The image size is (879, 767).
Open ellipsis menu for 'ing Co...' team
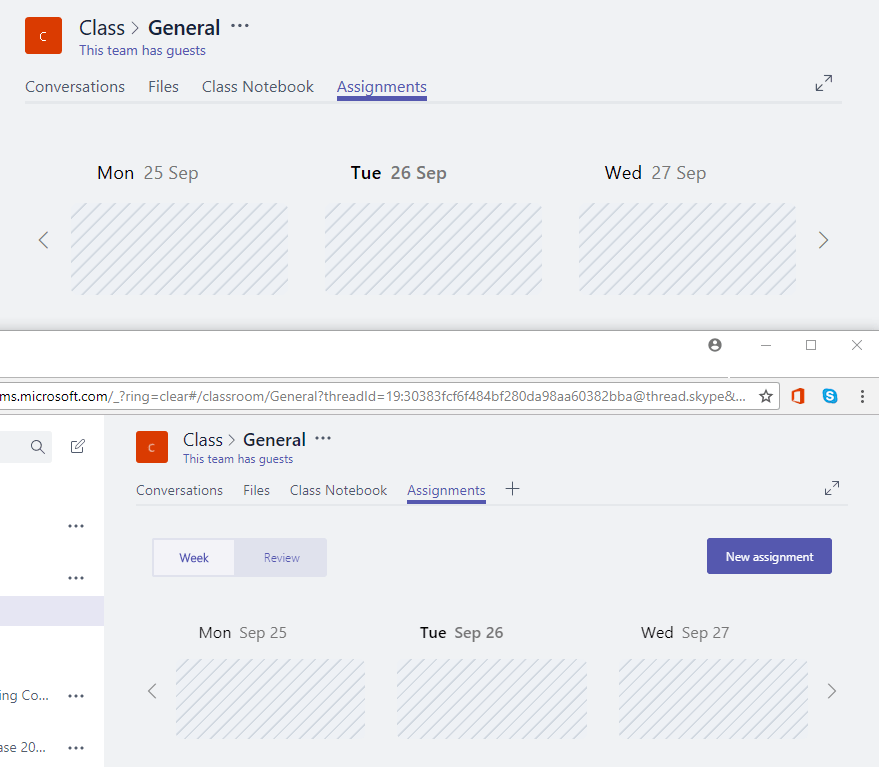pos(76,696)
